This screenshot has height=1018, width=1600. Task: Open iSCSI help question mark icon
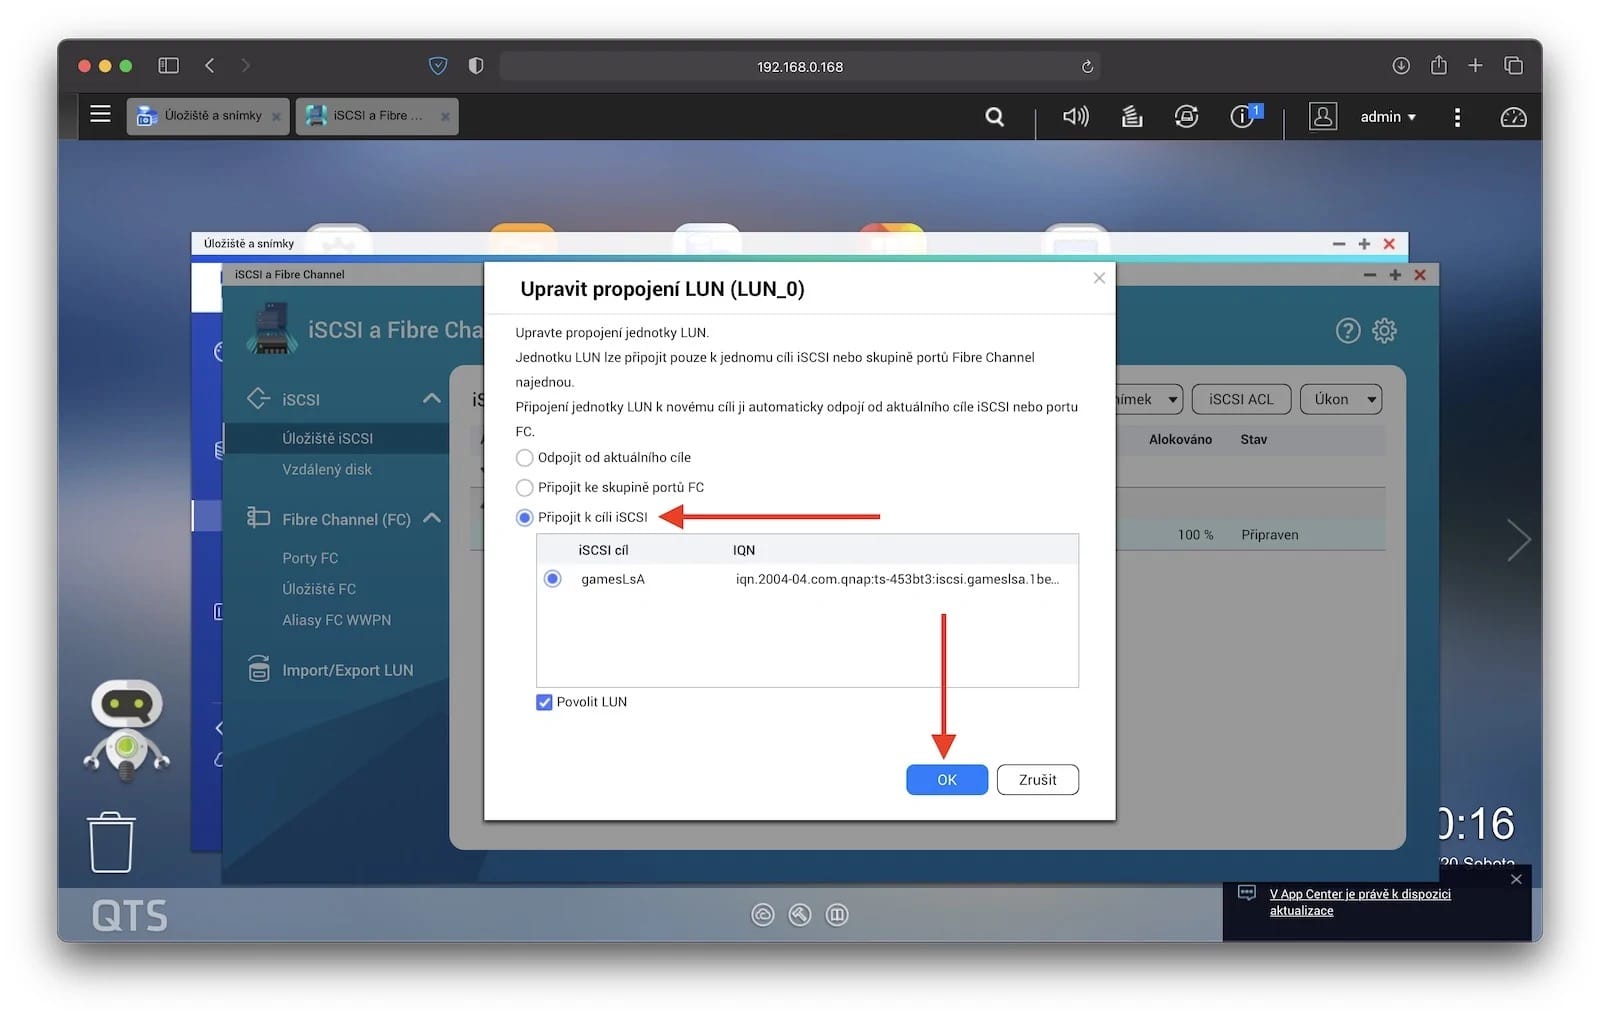click(1347, 331)
